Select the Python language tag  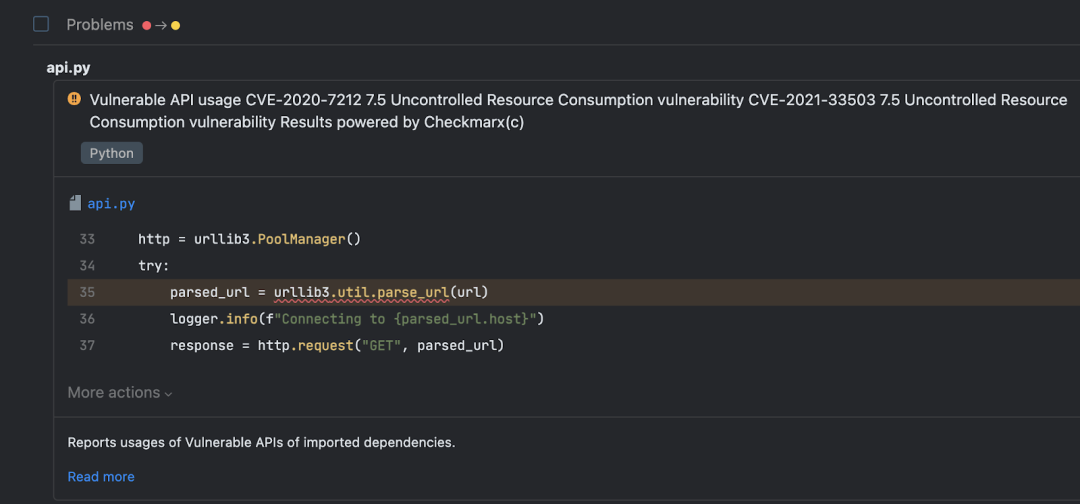point(112,153)
